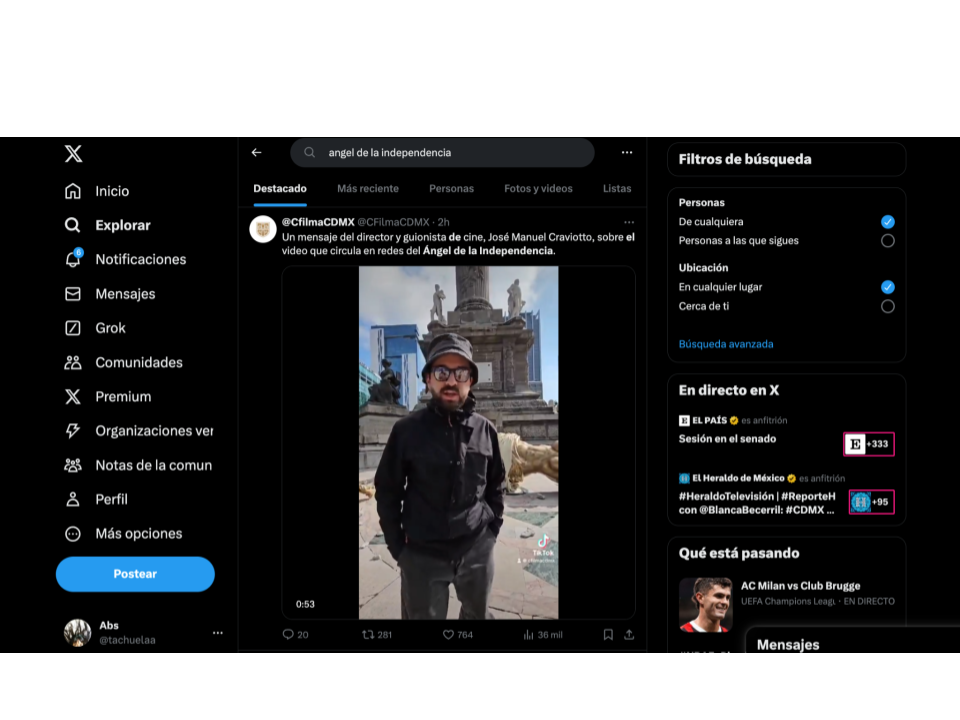Click the X logo home icon
The height and width of the screenshot is (720, 960).
(x=73, y=154)
